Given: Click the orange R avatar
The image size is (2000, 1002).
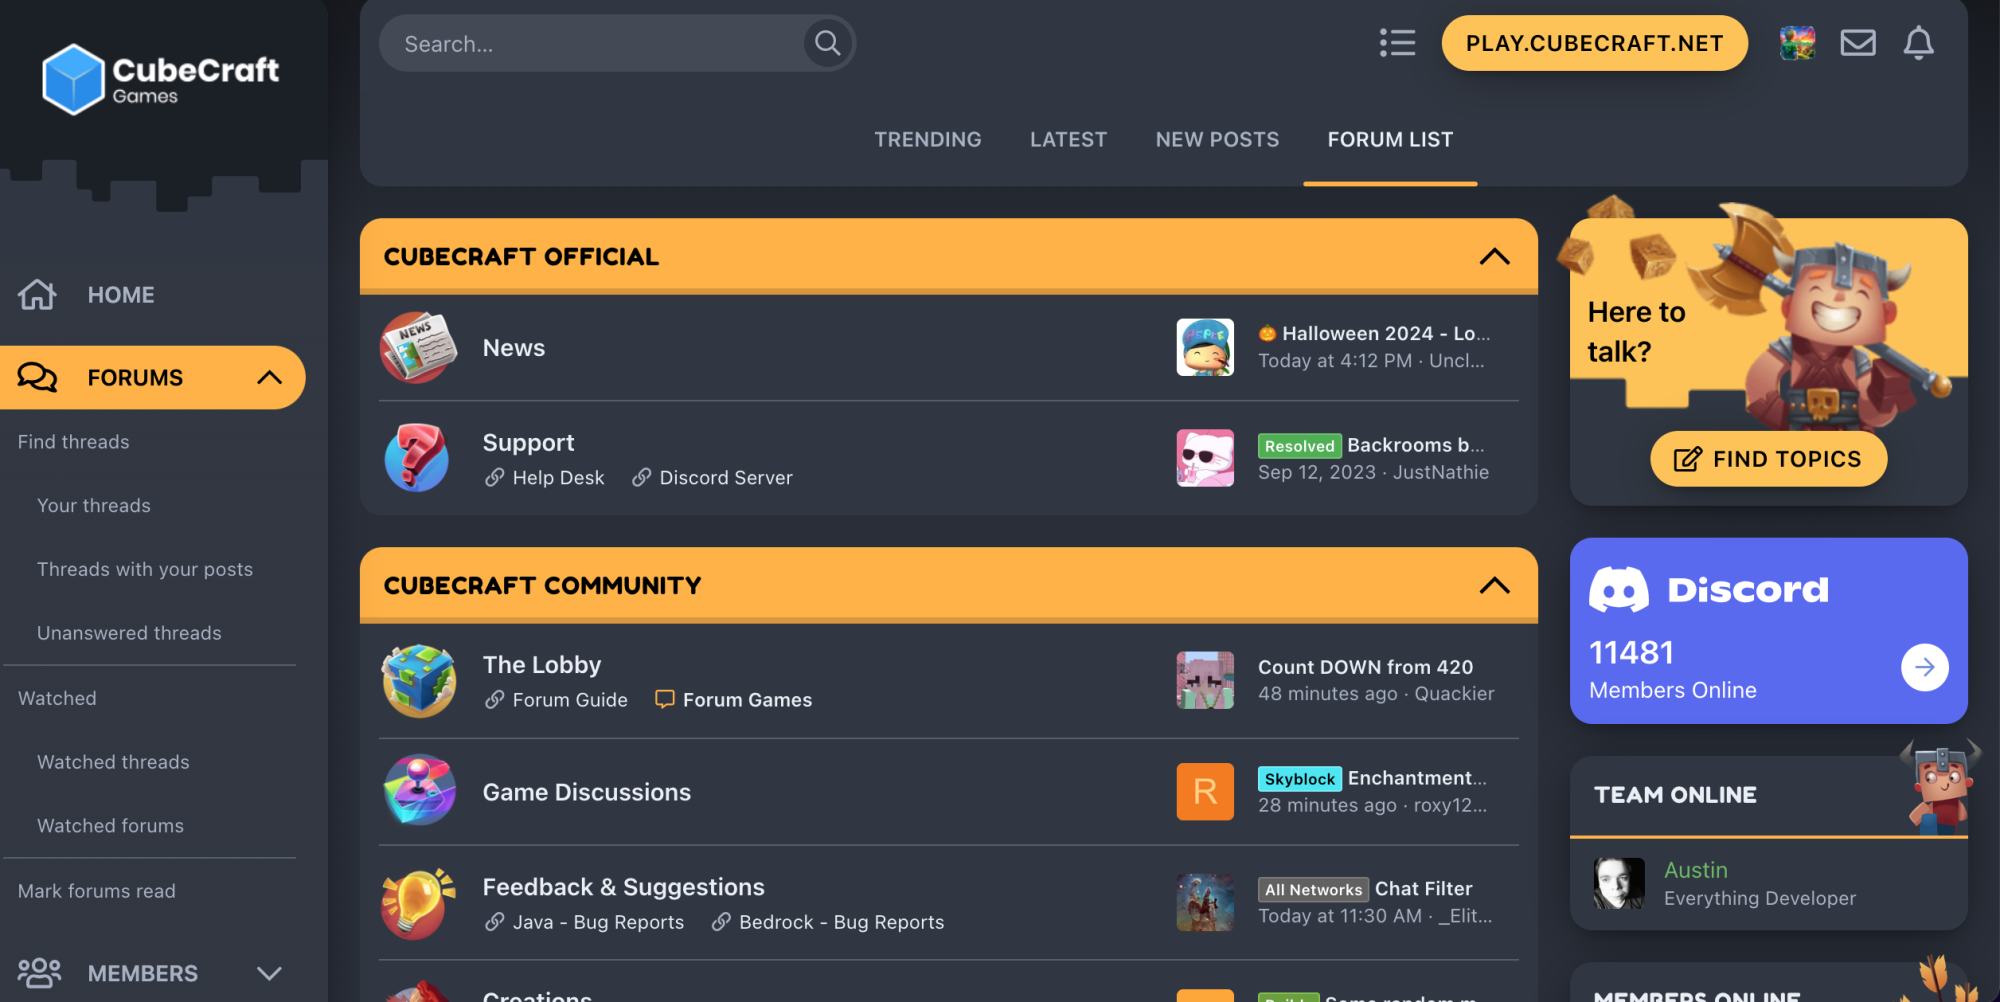Looking at the screenshot, I should pos(1205,791).
